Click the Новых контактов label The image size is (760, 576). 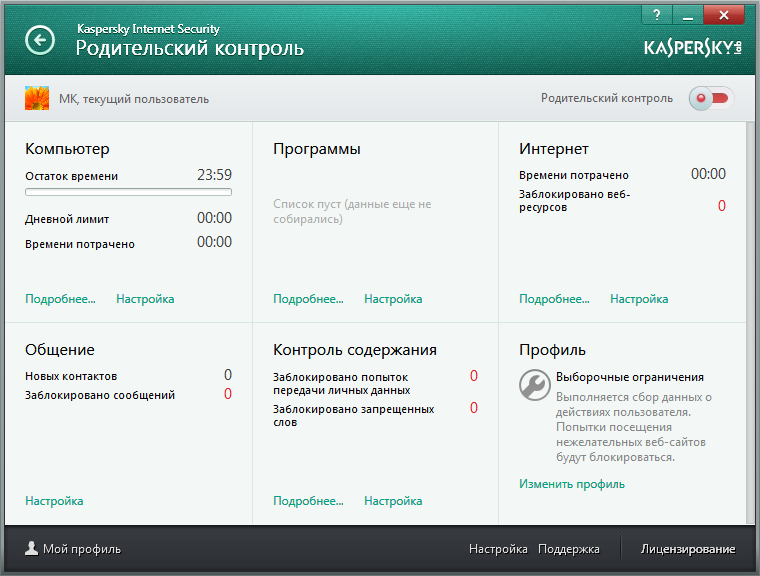71,376
